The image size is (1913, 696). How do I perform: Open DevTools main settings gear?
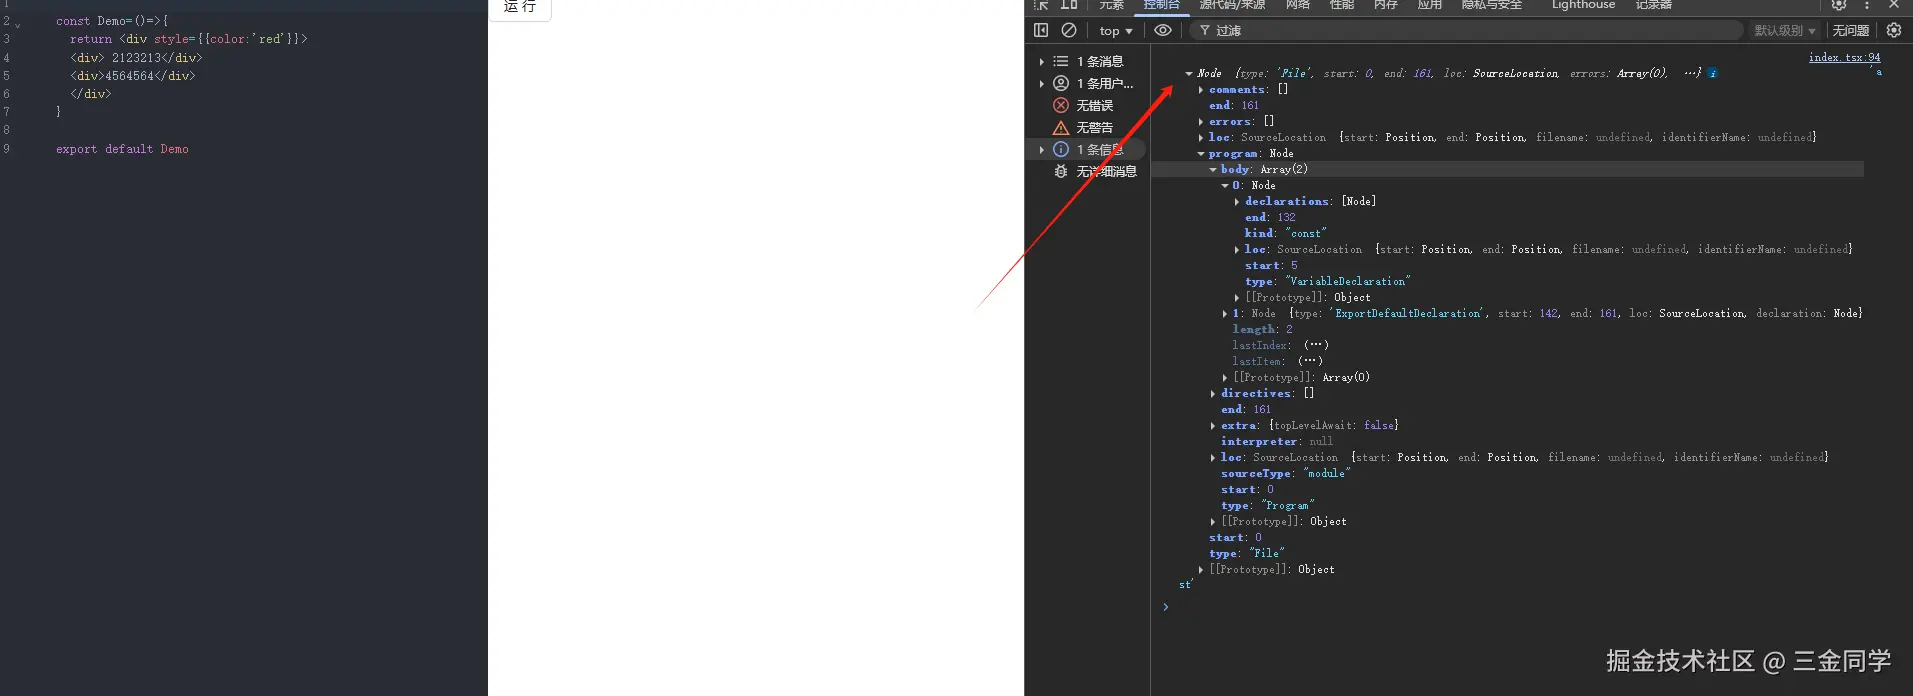click(1838, 5)
